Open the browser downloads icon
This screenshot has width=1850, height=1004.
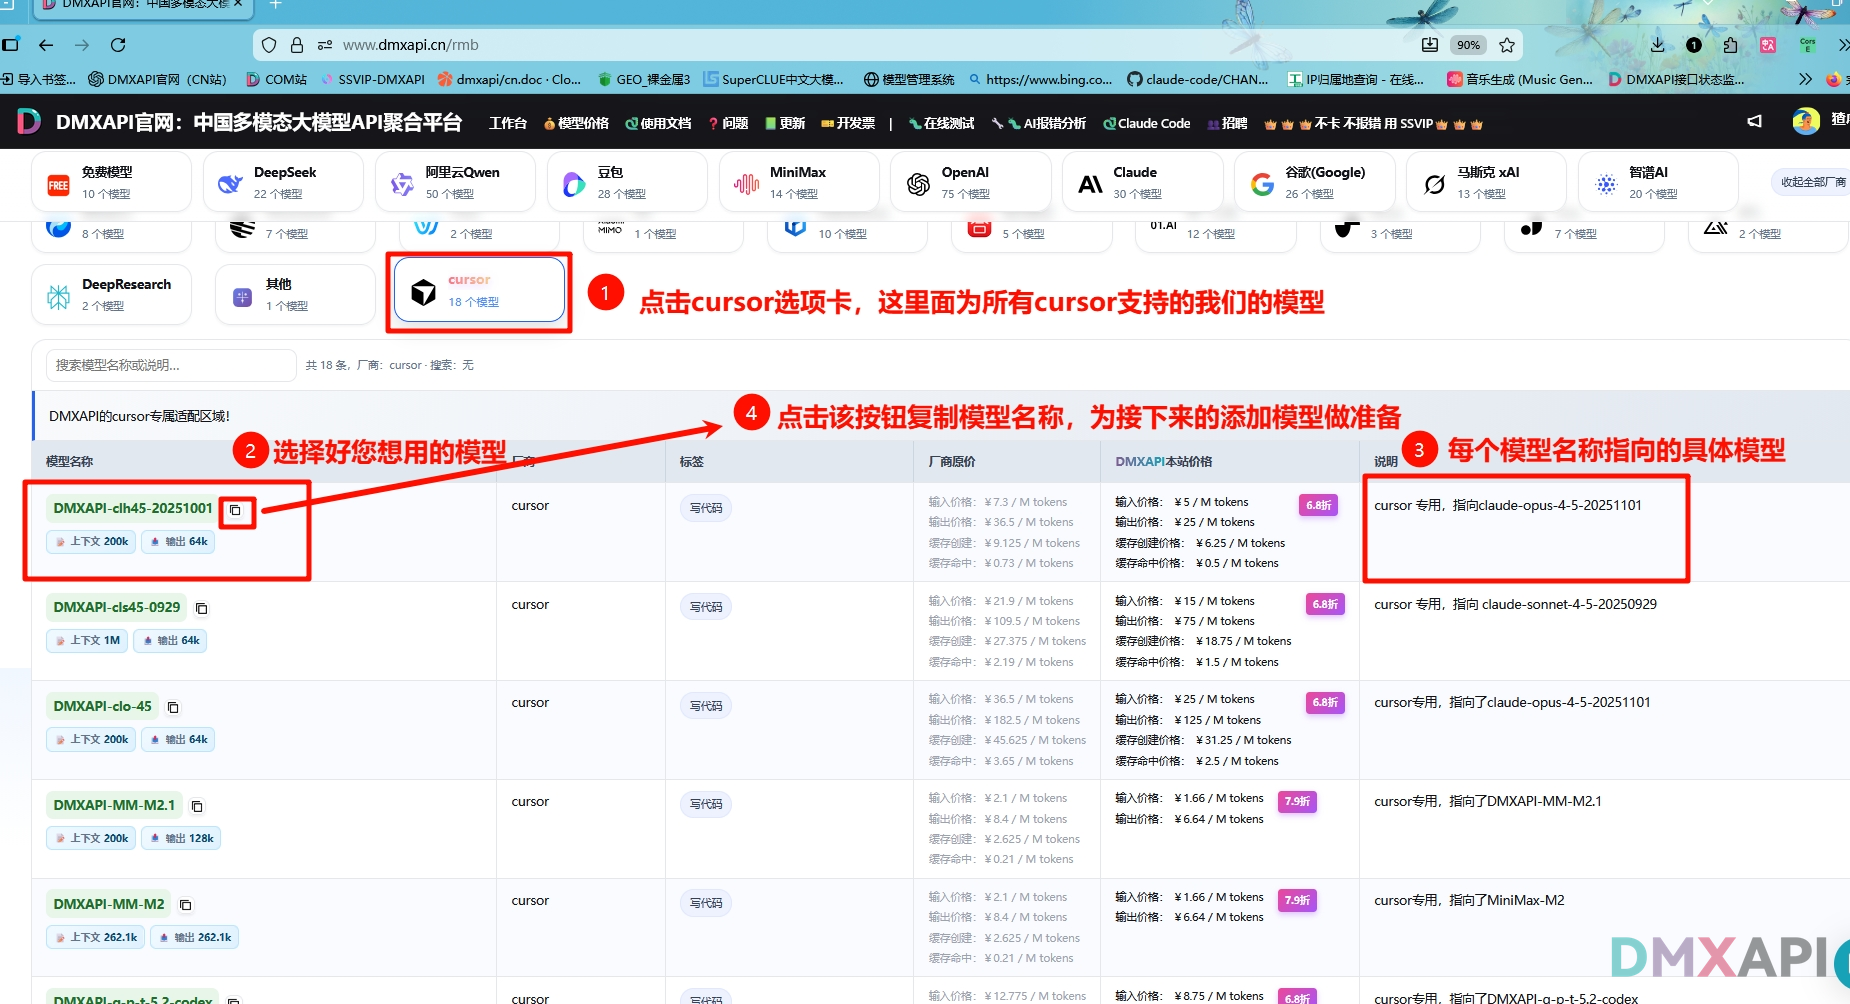(1657, 45)
